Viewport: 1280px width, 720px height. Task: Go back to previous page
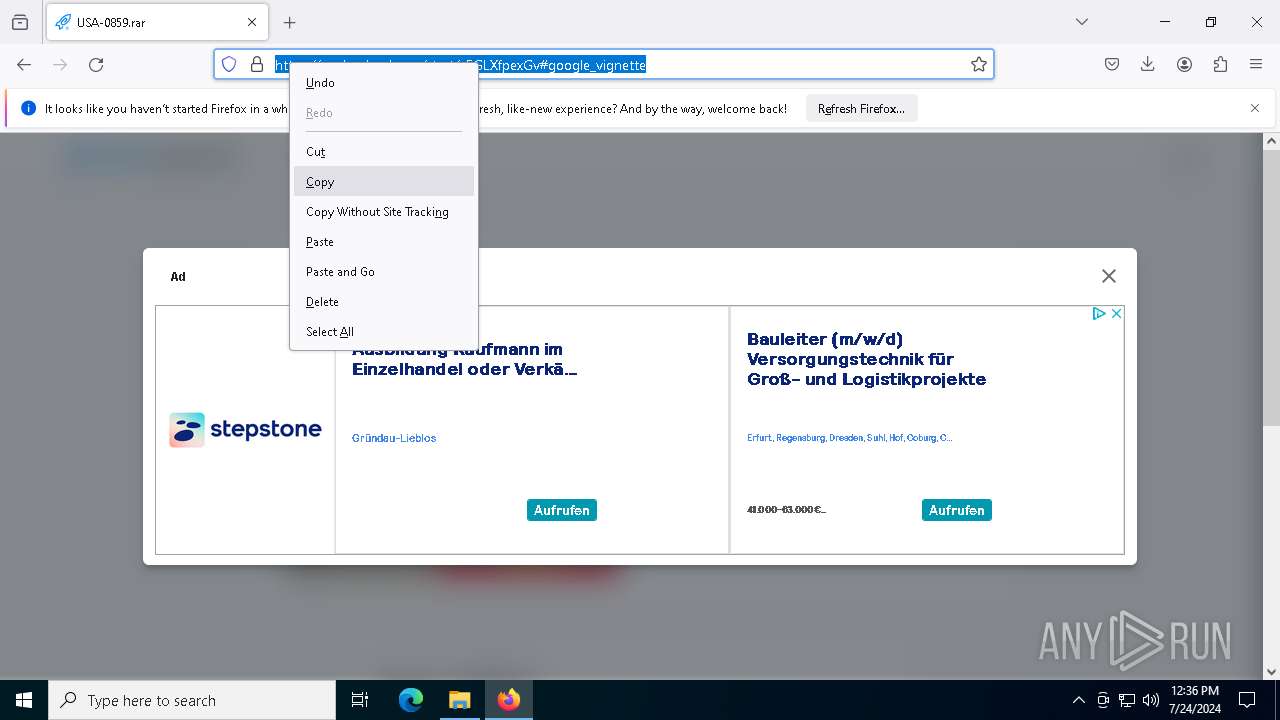24,64
